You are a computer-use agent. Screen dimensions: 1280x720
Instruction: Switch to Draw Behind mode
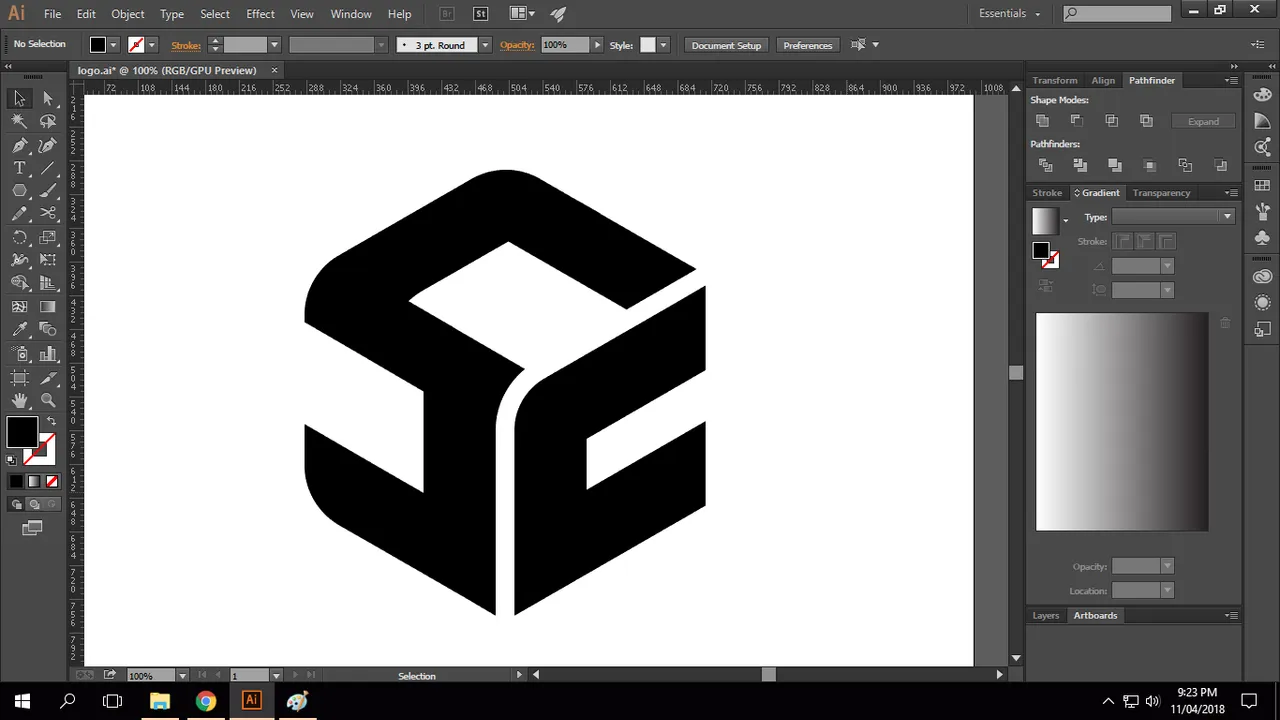[x=34, y=505]
